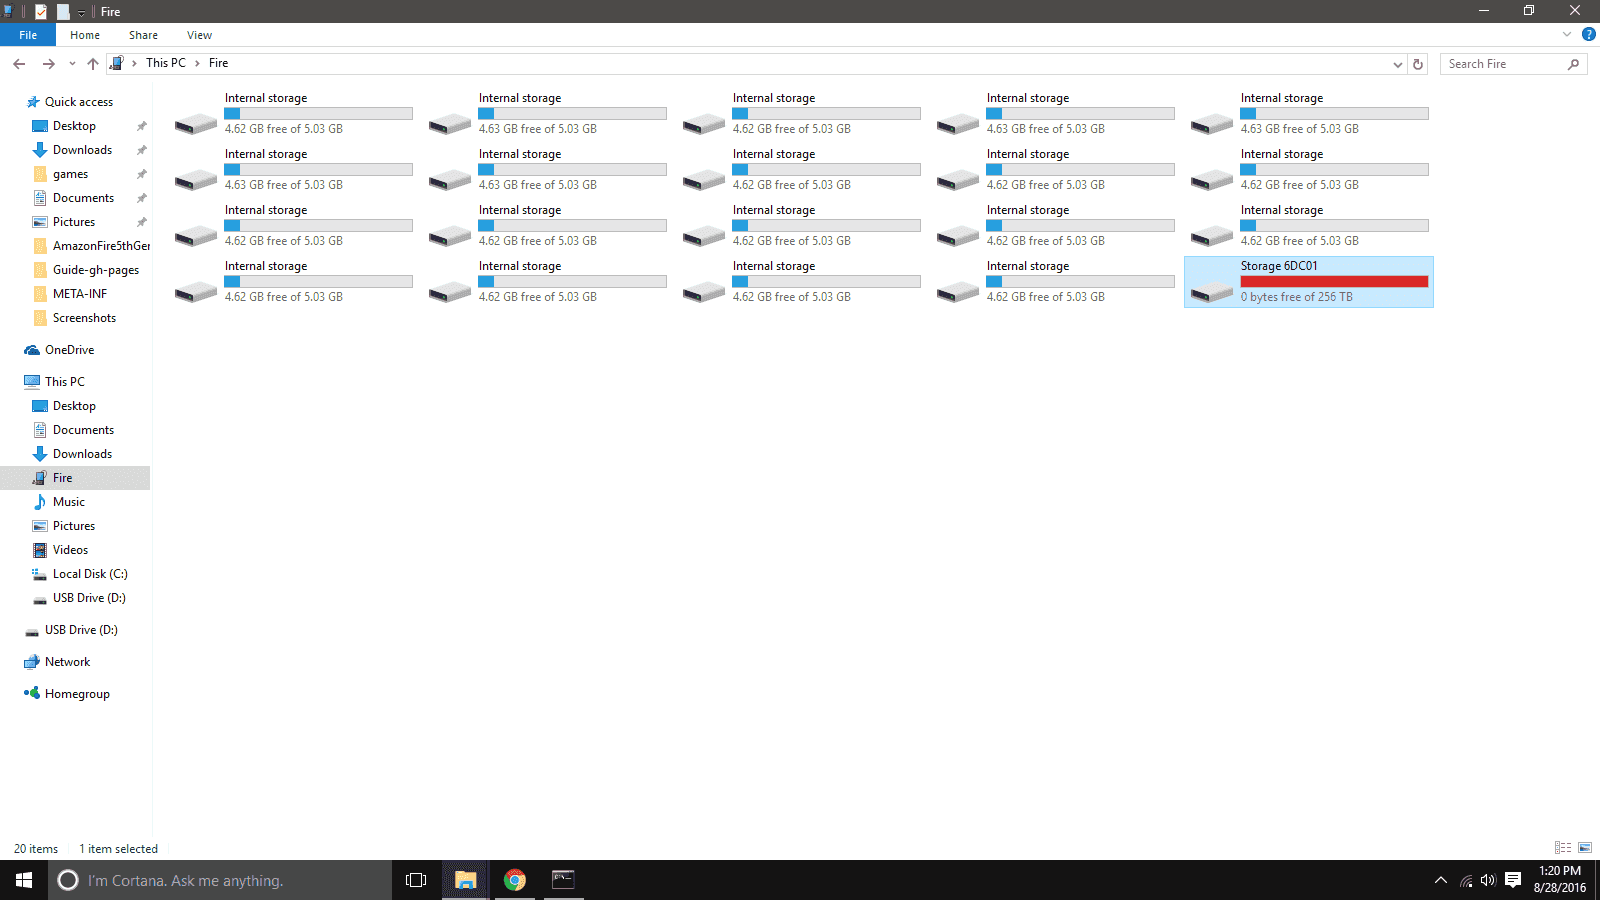Click Fire in the address breadcrumb
Screen dimensions: 1600x900
(218, 63)
